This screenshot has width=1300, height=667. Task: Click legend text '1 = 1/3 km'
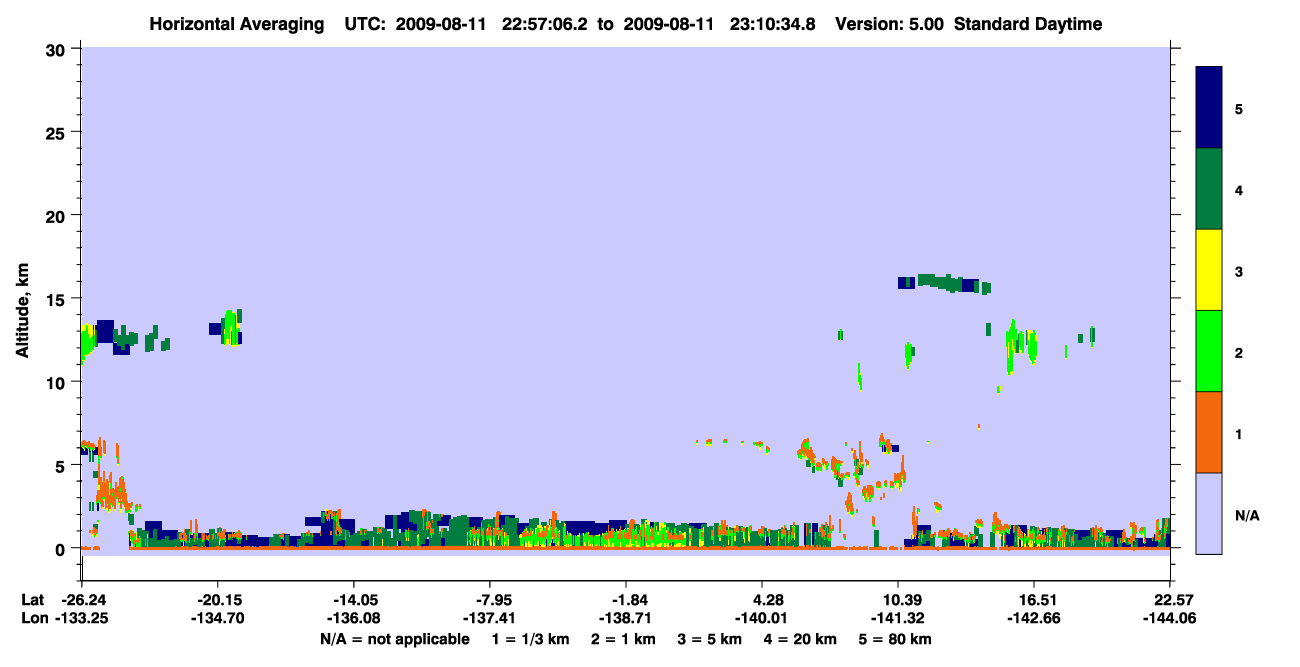coord(531,639)
